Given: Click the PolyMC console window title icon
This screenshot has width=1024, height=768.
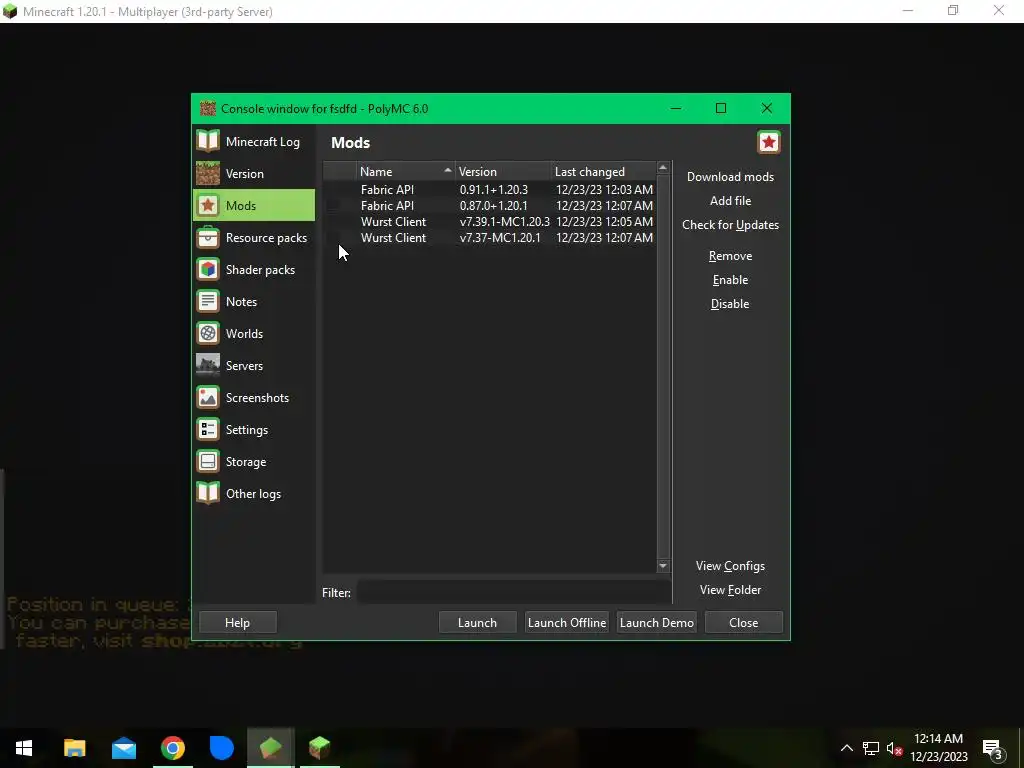Looking at the screenshot, I should click(x=208, y=108).
